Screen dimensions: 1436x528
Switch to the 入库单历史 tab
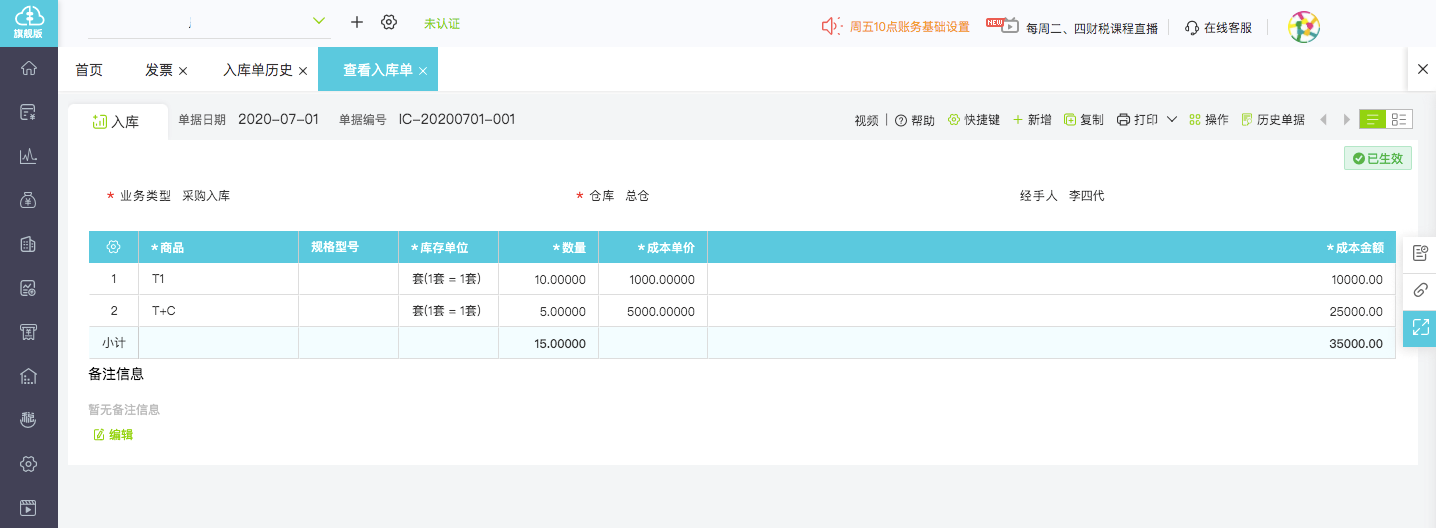pyautogui.click(x=257, y=70)
